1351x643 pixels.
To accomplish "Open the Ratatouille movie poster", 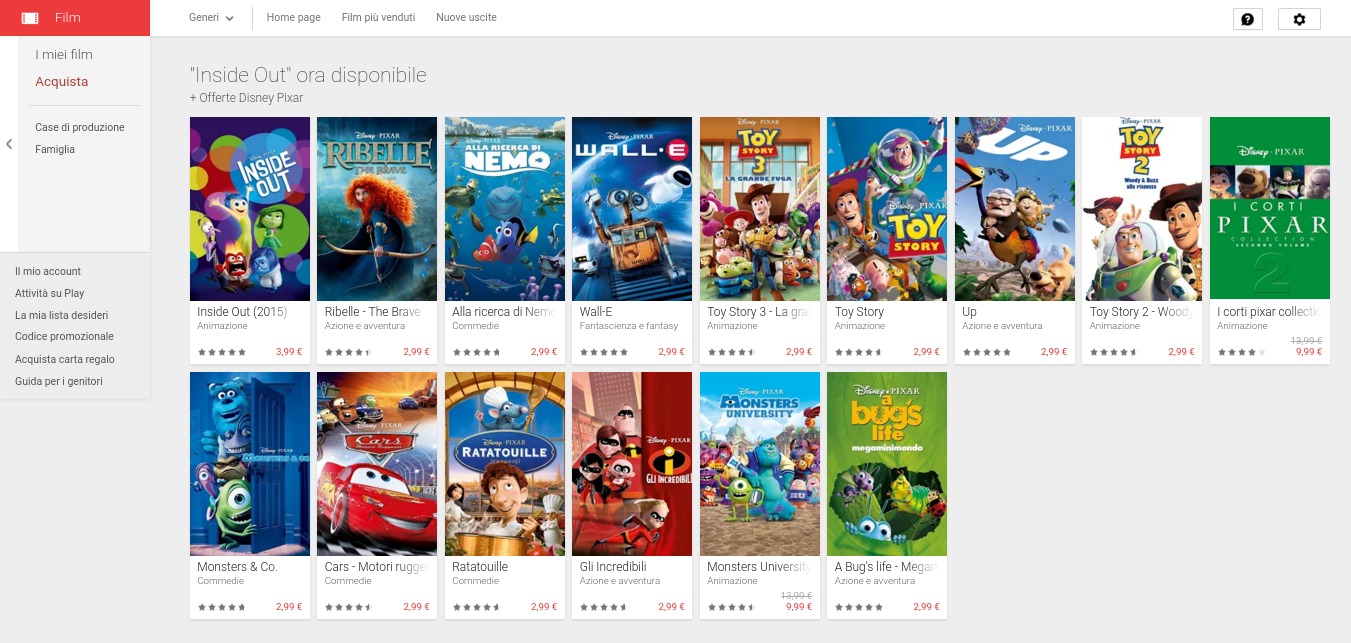I will (x=505, y=464).
